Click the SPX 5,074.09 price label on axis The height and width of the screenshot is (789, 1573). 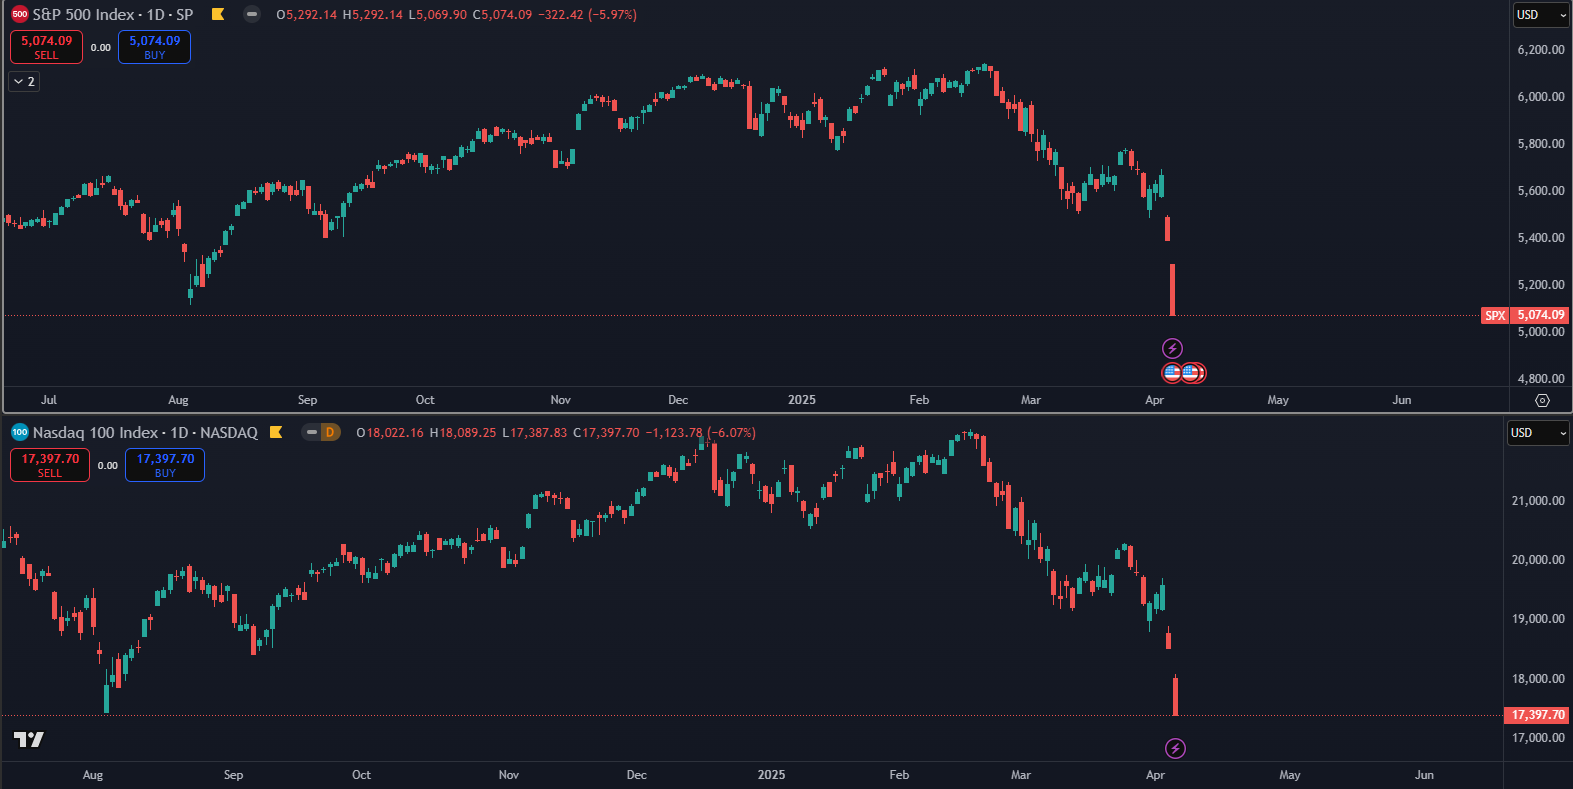click(x=1538, y=315)
